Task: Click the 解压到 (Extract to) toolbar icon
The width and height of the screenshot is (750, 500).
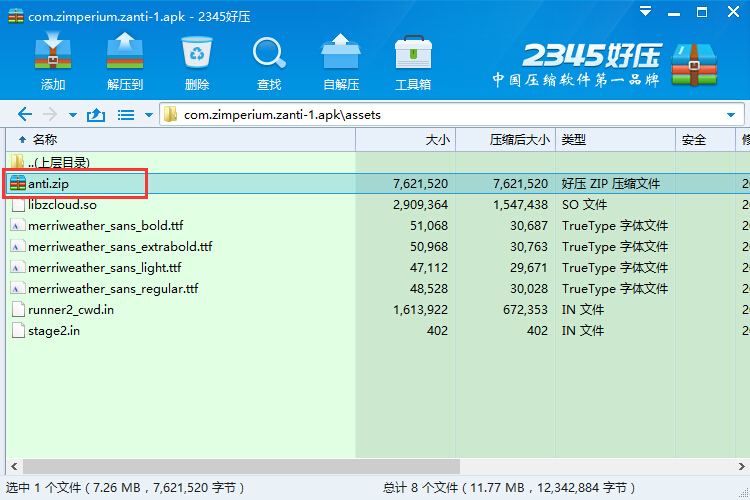Action: [x=125, y=51]
